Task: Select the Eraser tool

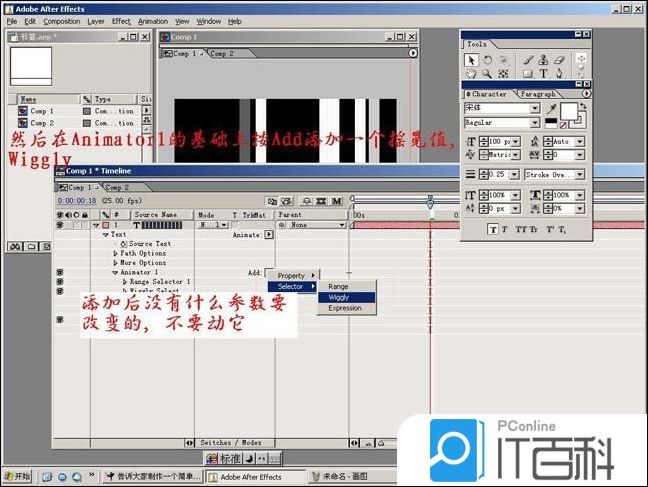Action: [x=559, y=60]
